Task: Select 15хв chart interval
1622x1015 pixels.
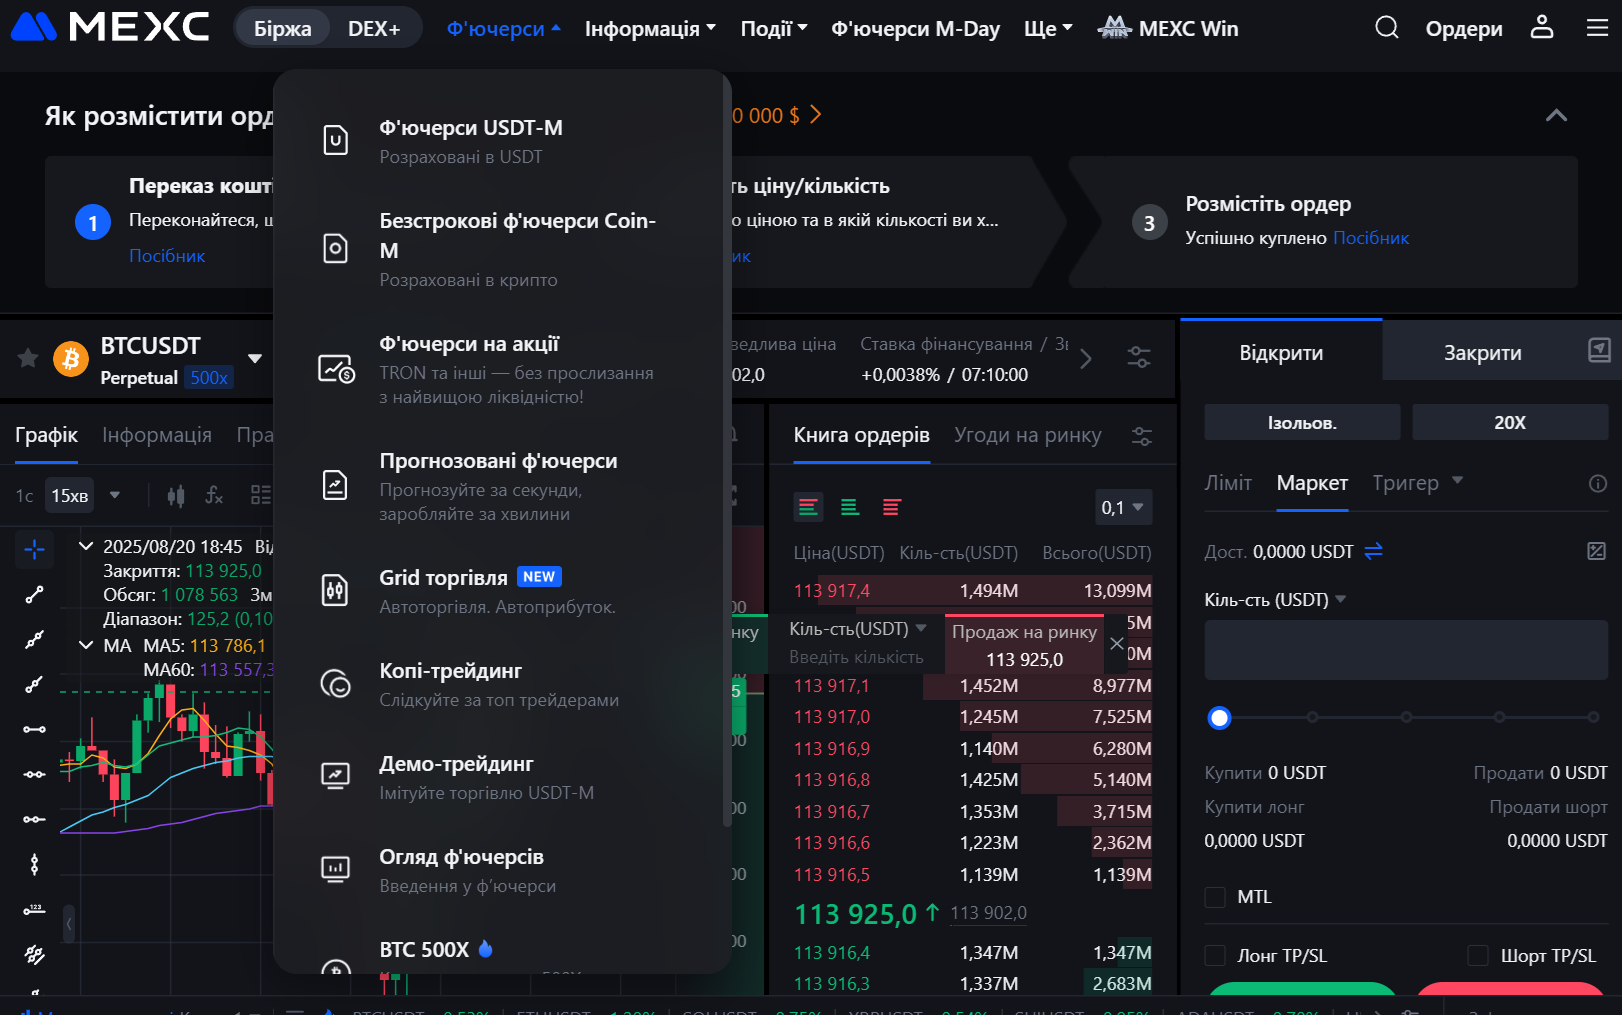Action: coord(70,495)
